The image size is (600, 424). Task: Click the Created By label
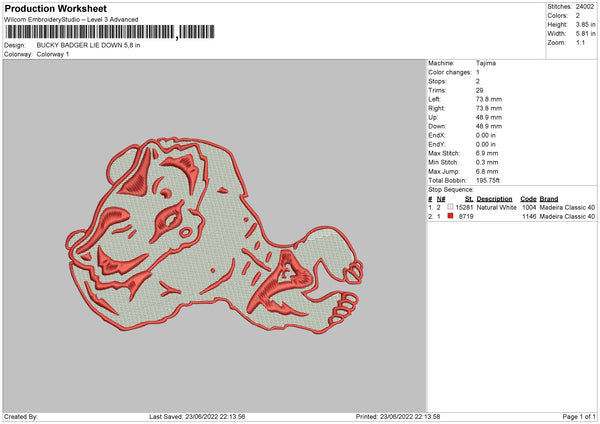click(21, 417)
